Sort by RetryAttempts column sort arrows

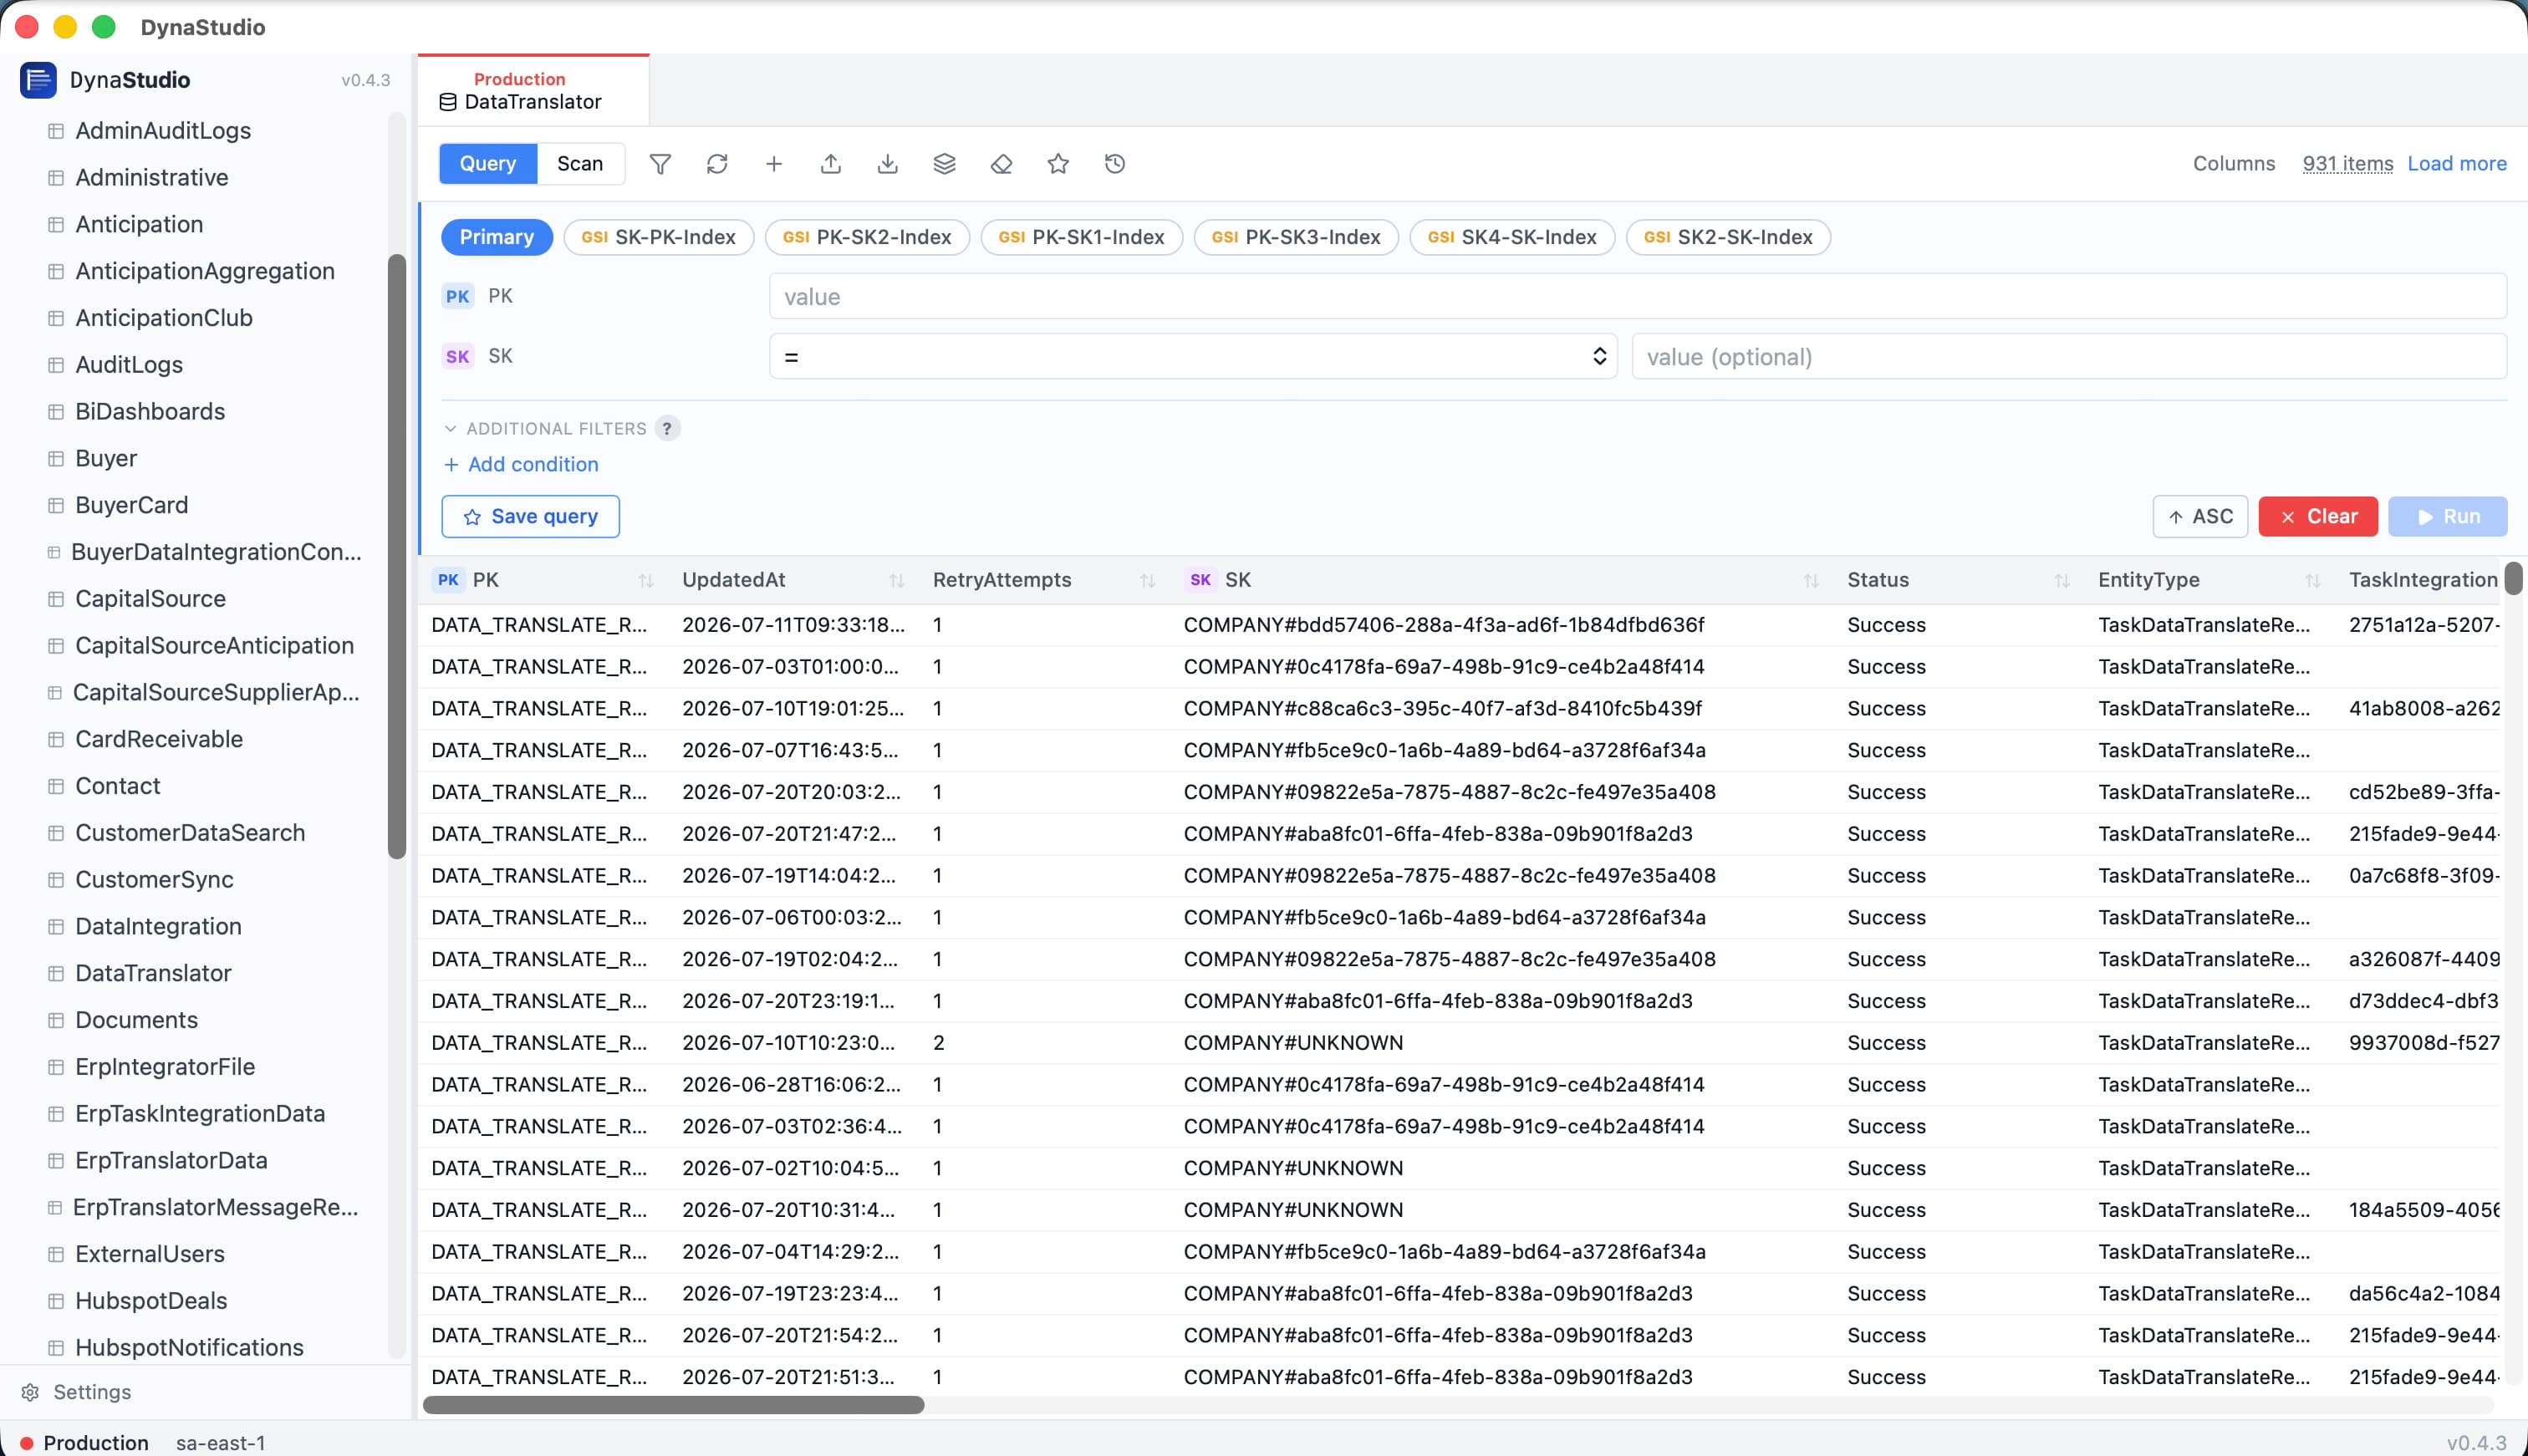pos(1148,580)
